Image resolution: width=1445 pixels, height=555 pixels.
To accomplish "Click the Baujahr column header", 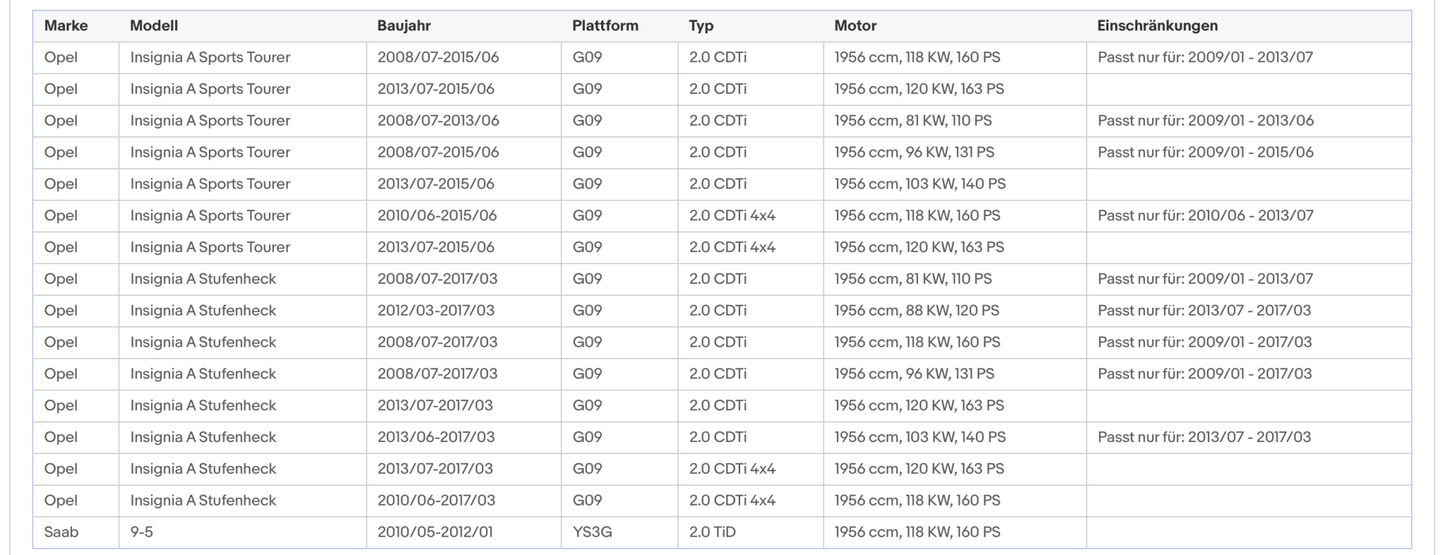I will (404, 26).
